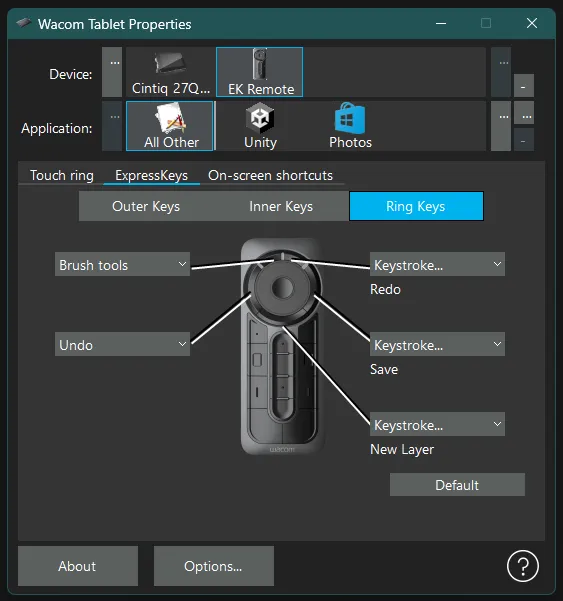Screen dimensions: 563x601
Task: Choose the Unity application icon
Action: click(260, 126)
